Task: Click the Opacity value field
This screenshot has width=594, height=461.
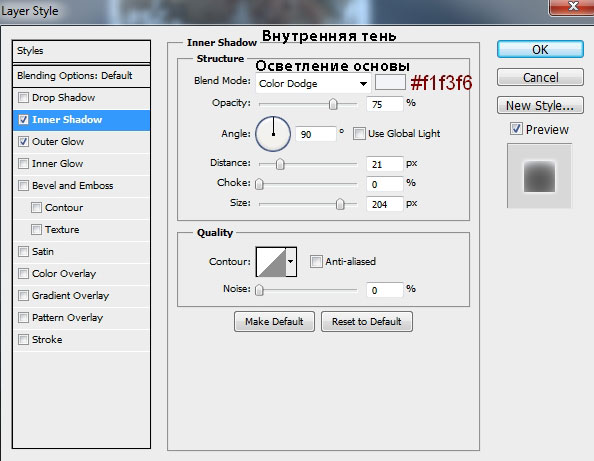Action: pos(385,104)
